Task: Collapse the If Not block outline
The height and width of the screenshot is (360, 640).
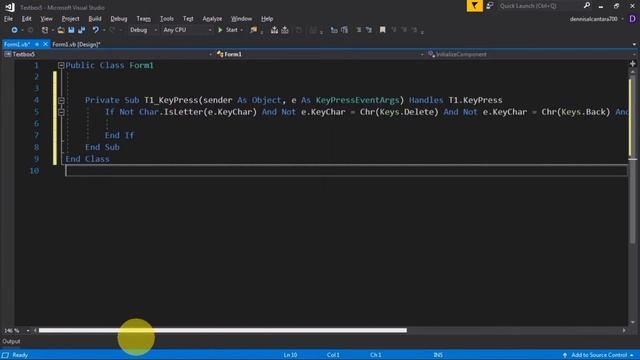Action: click(x=61, y=112)
